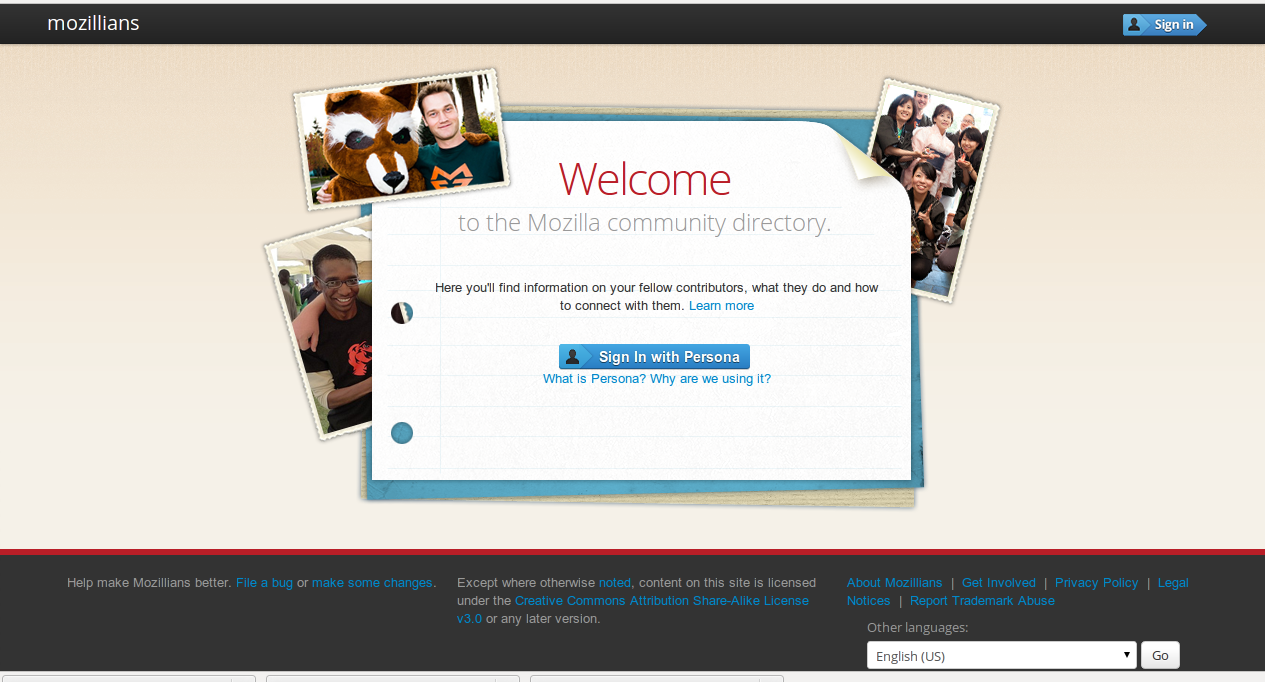
Task: Open 'What is Persona? Why are we using it?' link
Action: pyautogui.click(x=657, y=379)
